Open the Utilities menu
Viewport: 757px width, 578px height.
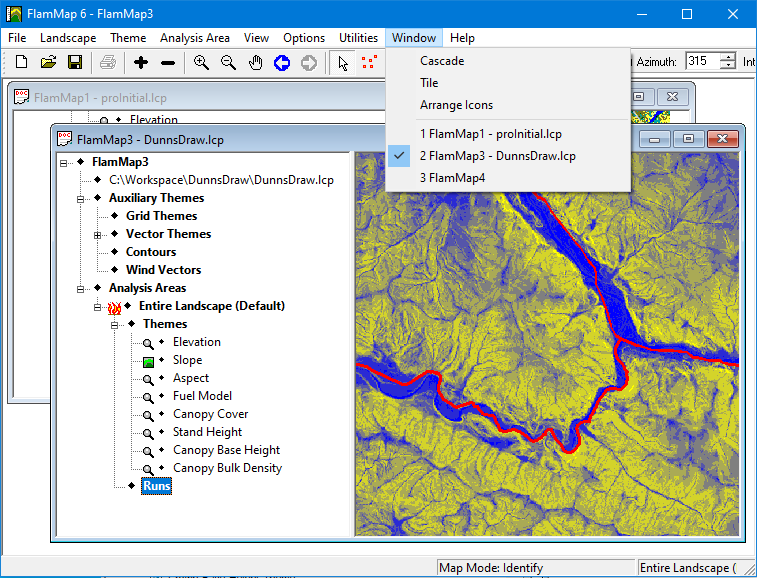tap(358, 38)
